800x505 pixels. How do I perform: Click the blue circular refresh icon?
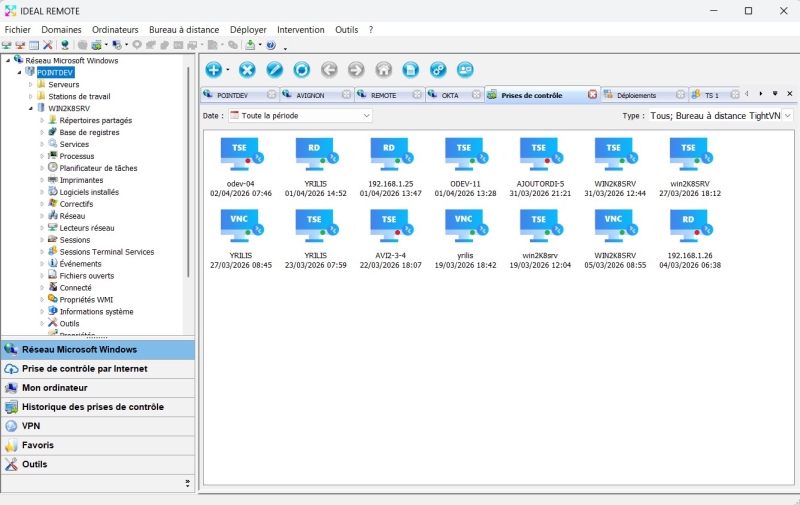coord(301,70)
